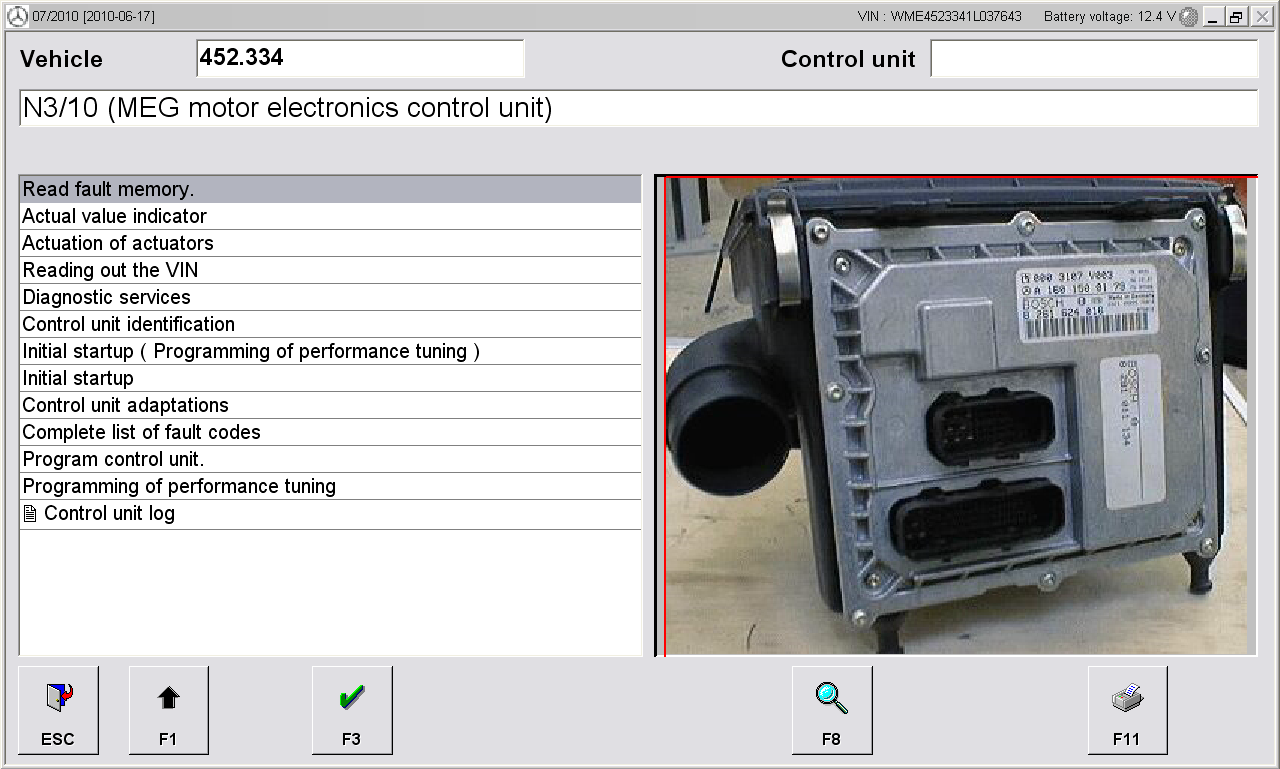
Task: Open the F8 magnifier search
Action: pos(831,710)
